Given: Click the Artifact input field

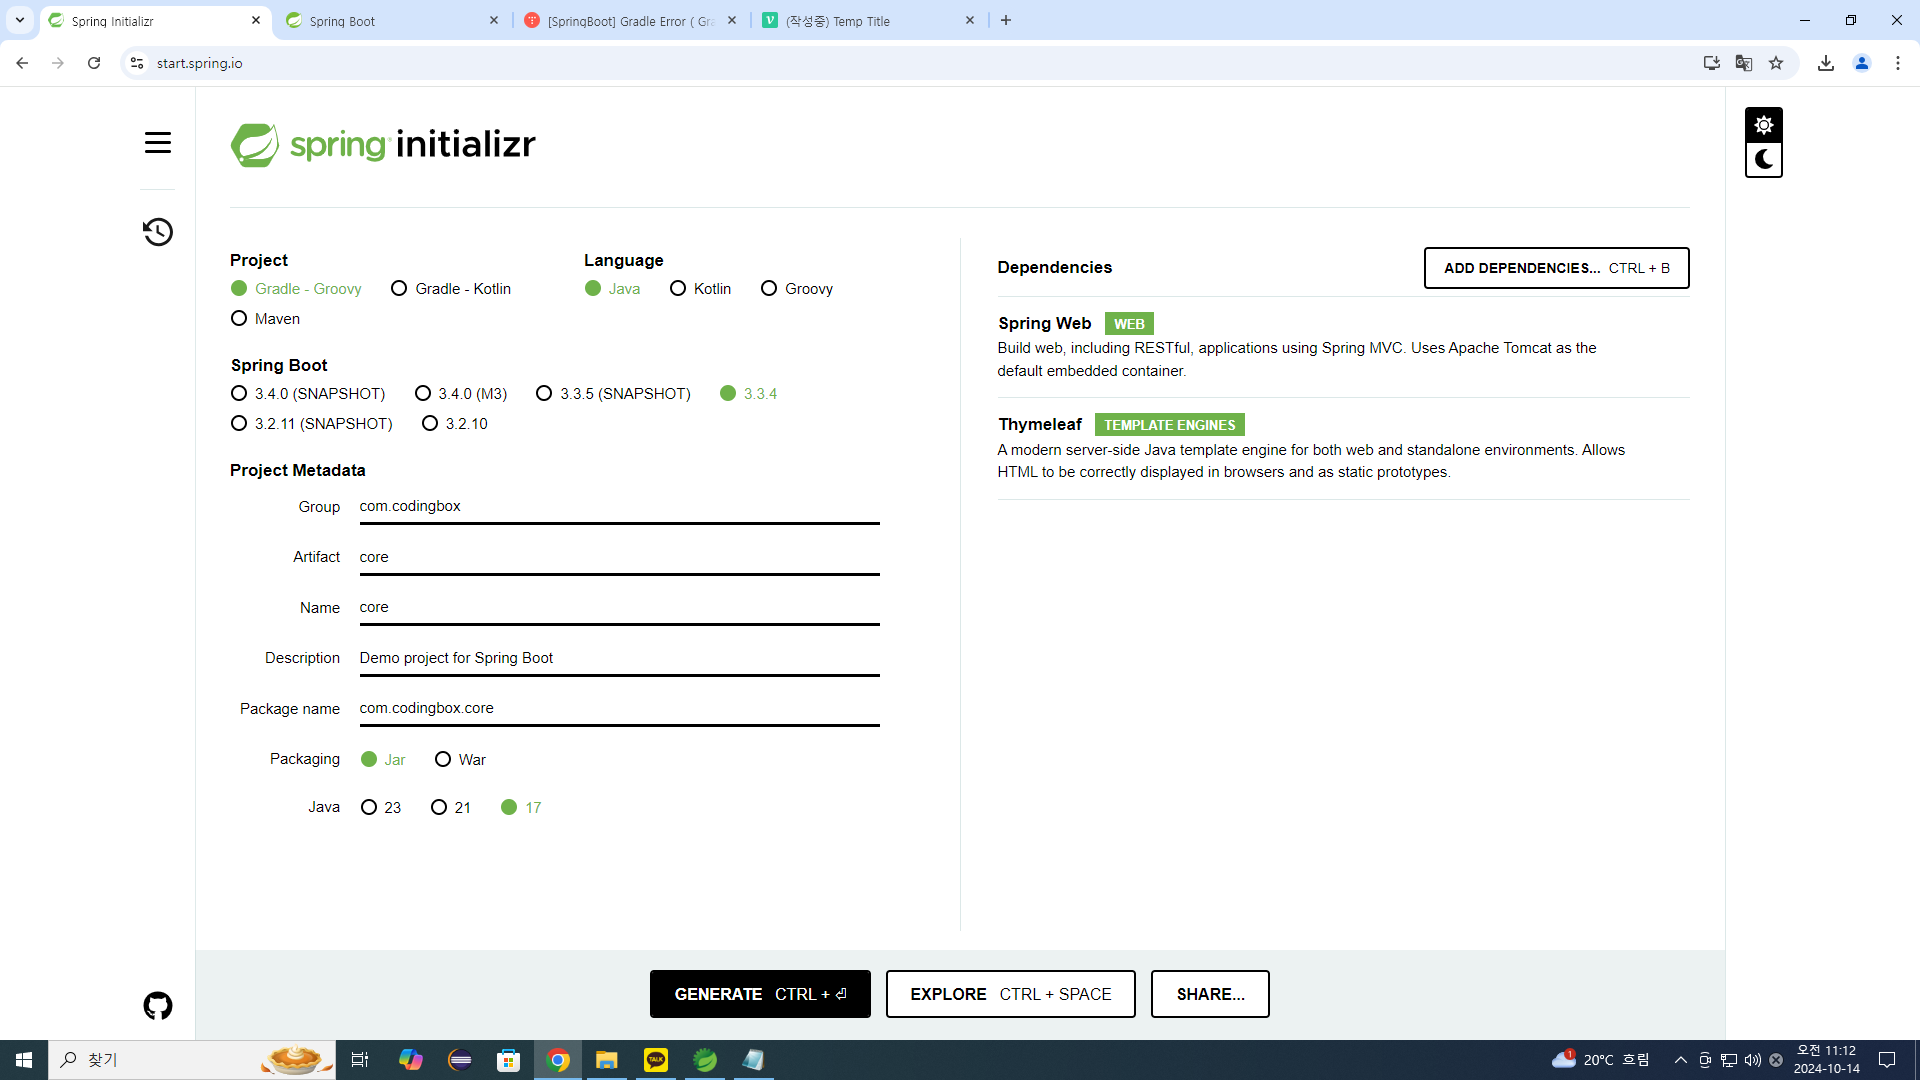Looking at the screenshot, I should 619,558.
